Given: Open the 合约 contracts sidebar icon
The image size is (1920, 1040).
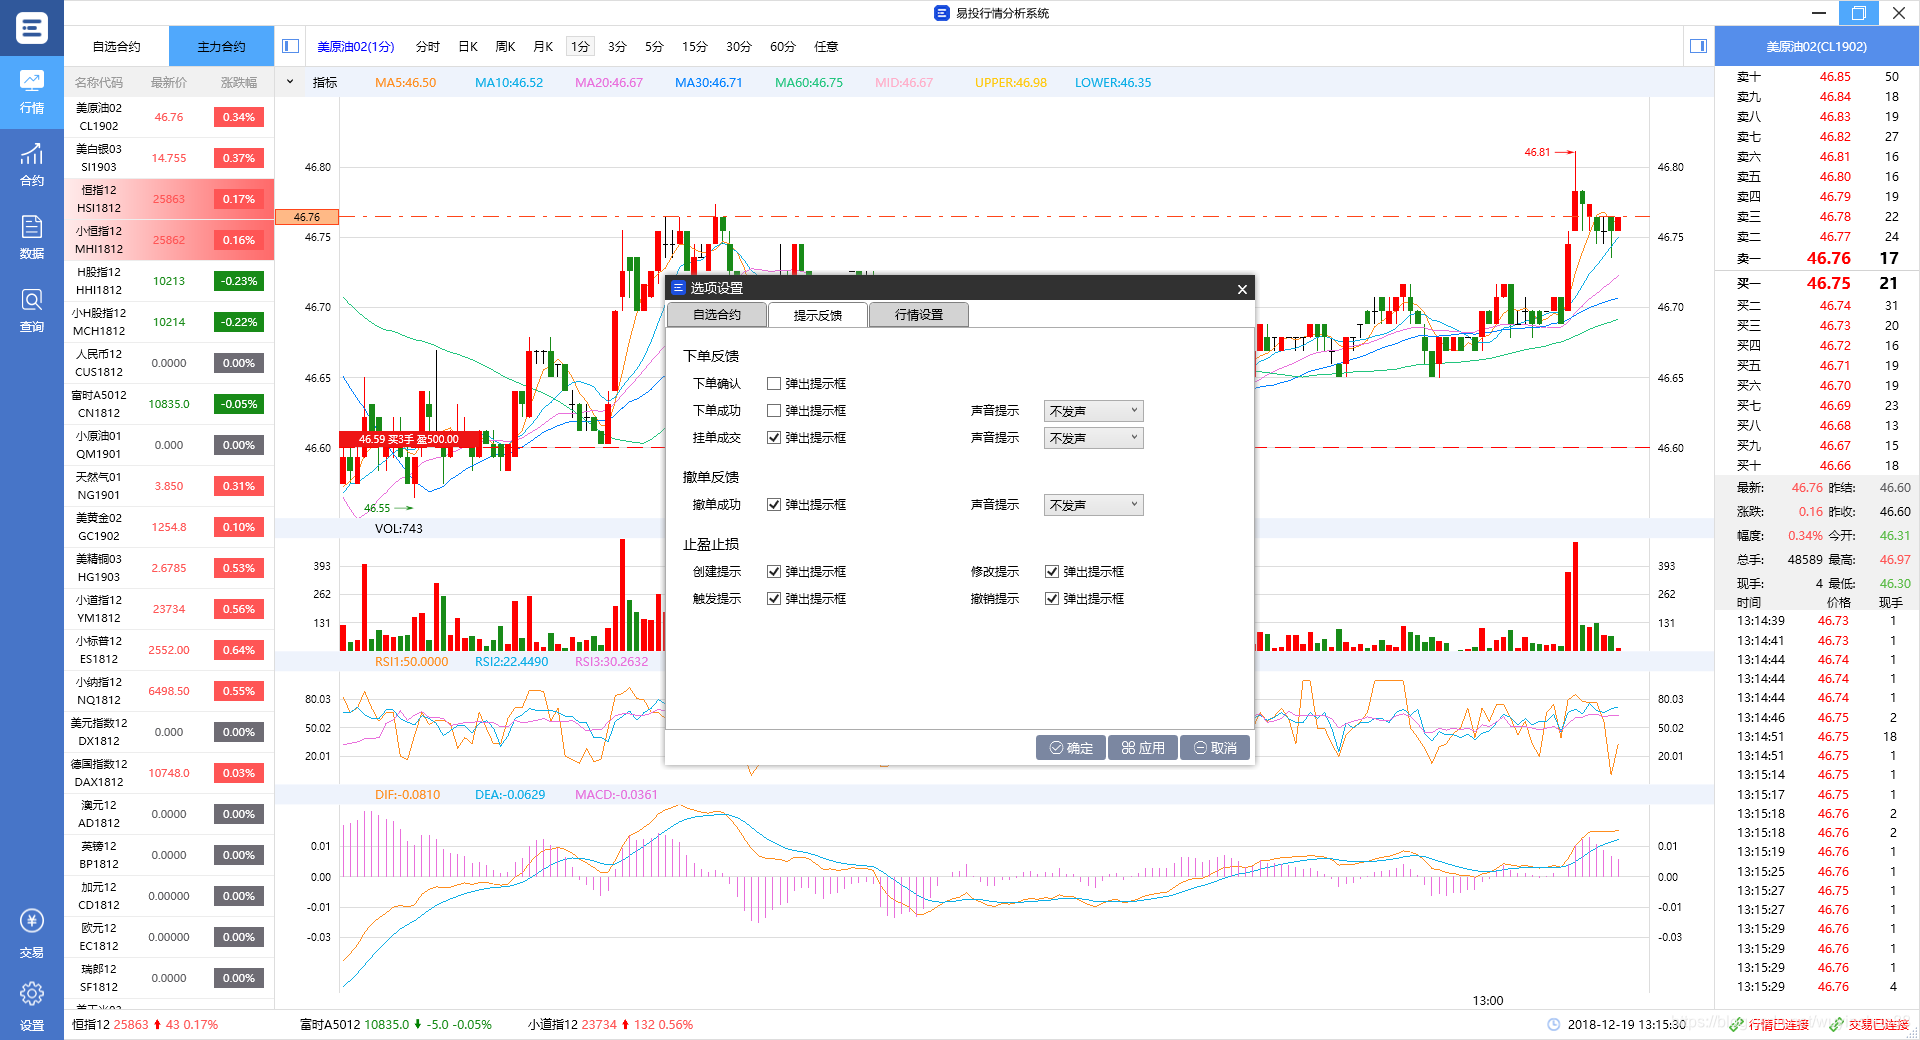Looking at the screenshot, I should click(32, 165).
